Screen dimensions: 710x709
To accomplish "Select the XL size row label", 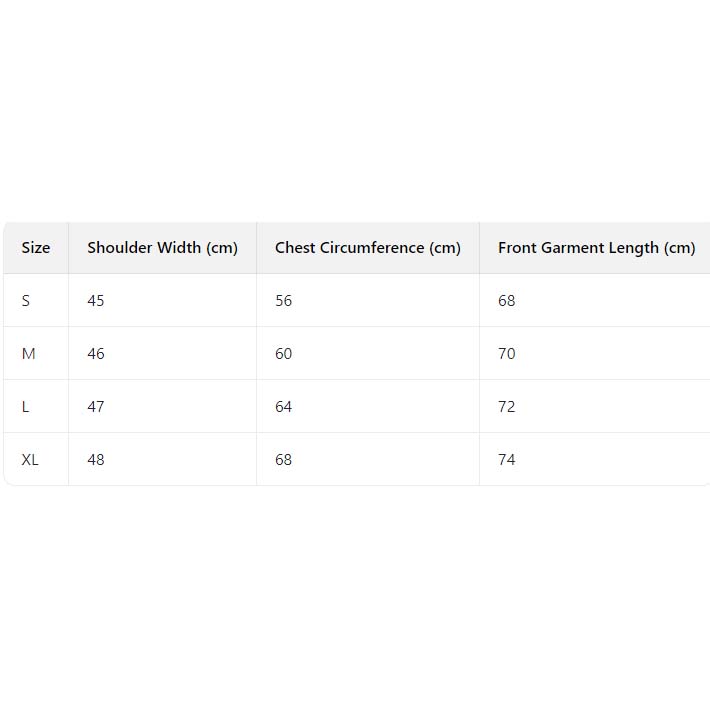I will pyautogui.click(x=30, y=460).
